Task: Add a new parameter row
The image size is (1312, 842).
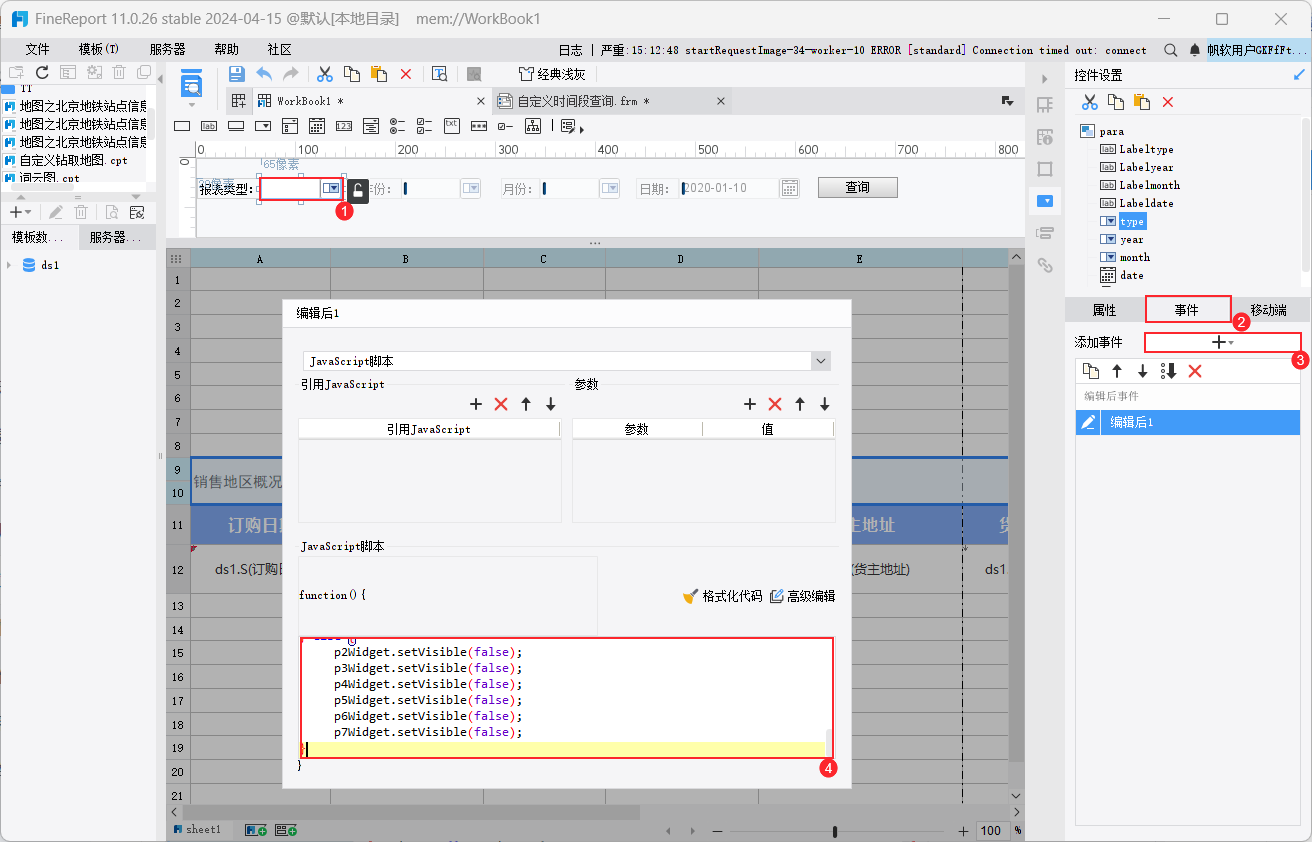Action: tap(749, 404)
